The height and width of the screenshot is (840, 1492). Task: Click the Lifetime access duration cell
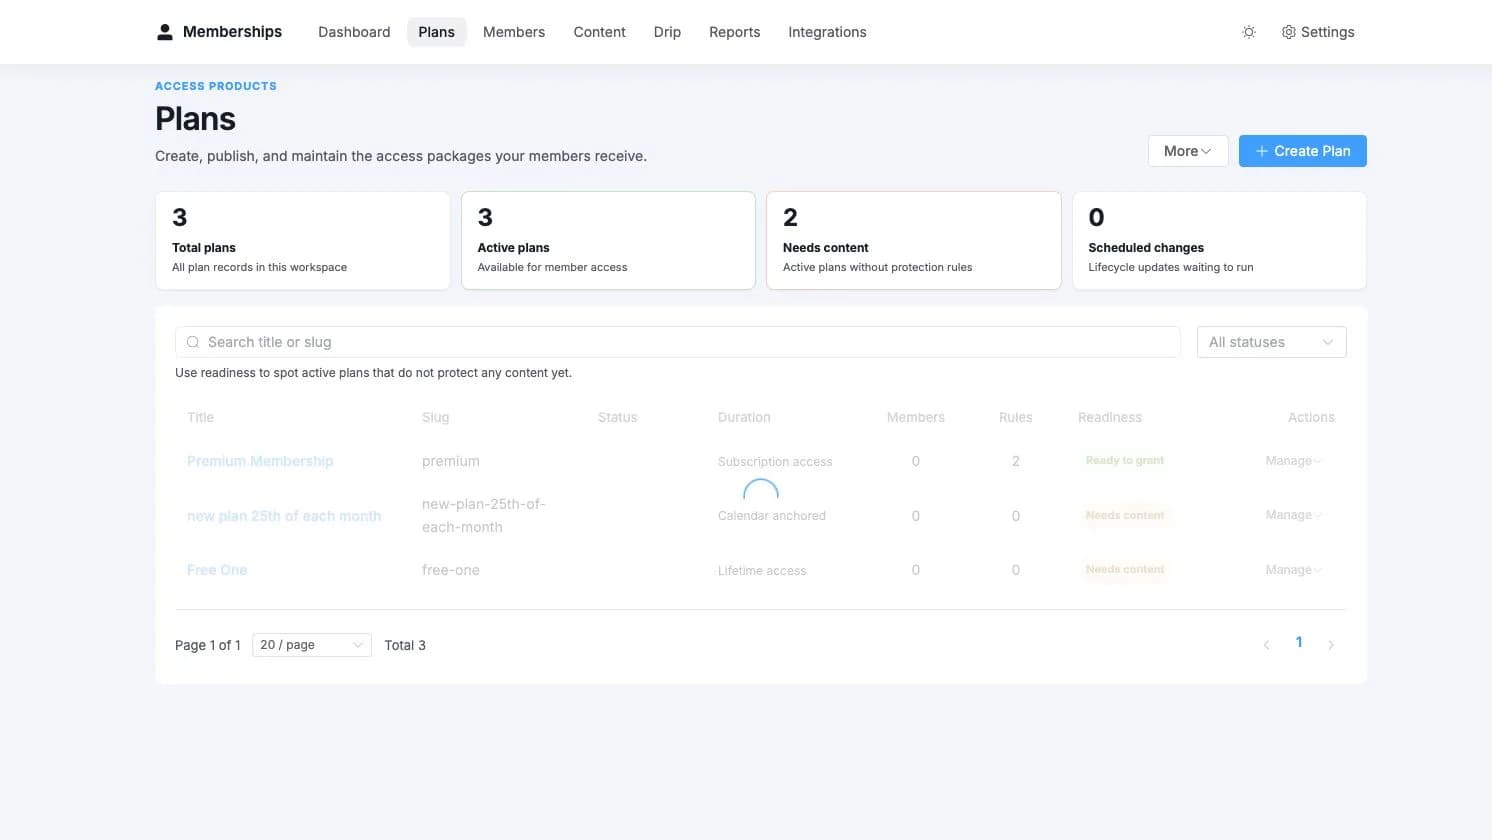point(762,571)
